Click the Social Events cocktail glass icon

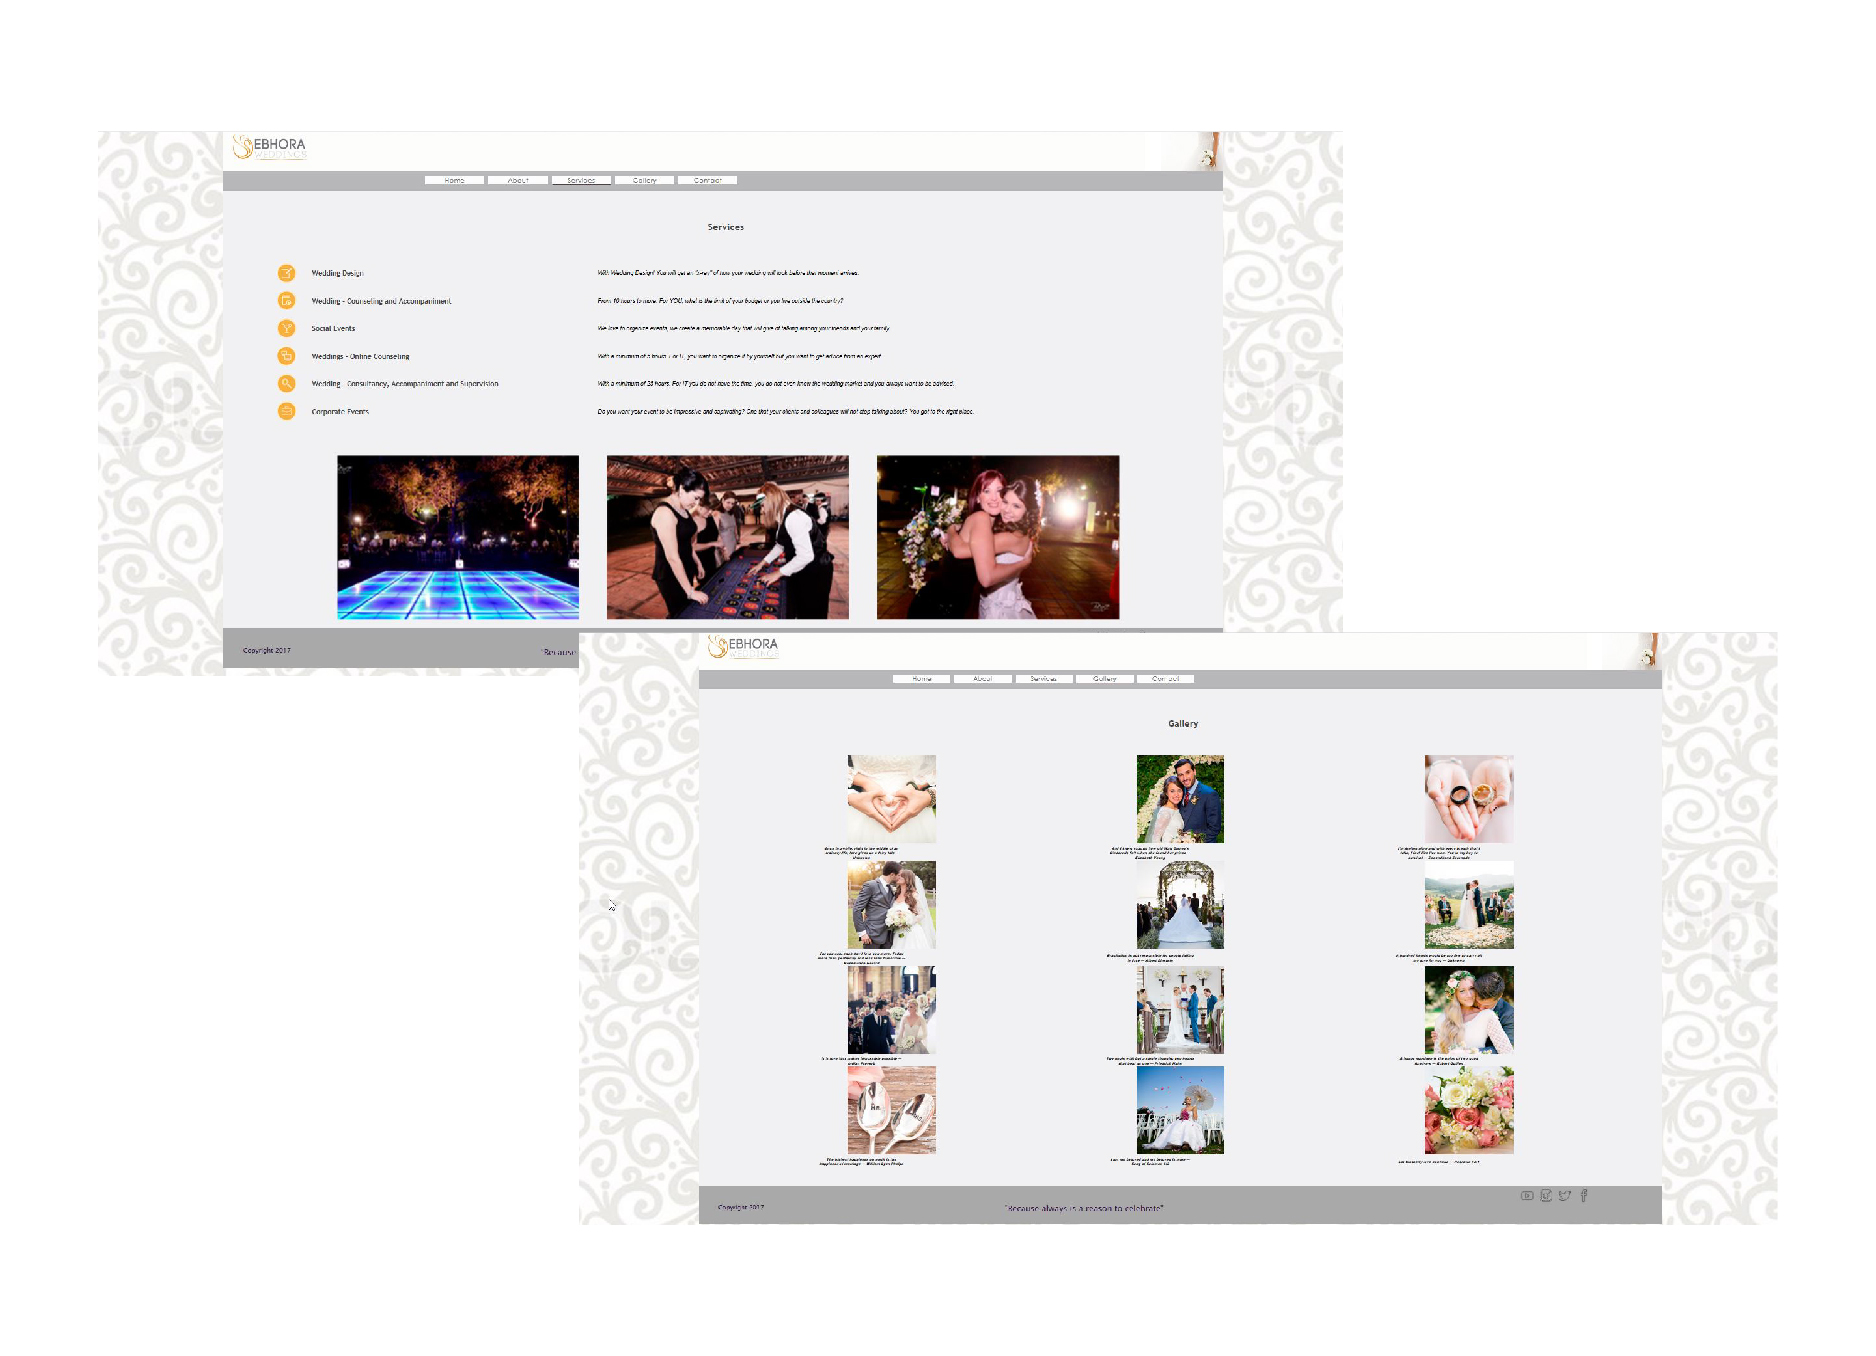pyautogui.click(x=286, y=328)
